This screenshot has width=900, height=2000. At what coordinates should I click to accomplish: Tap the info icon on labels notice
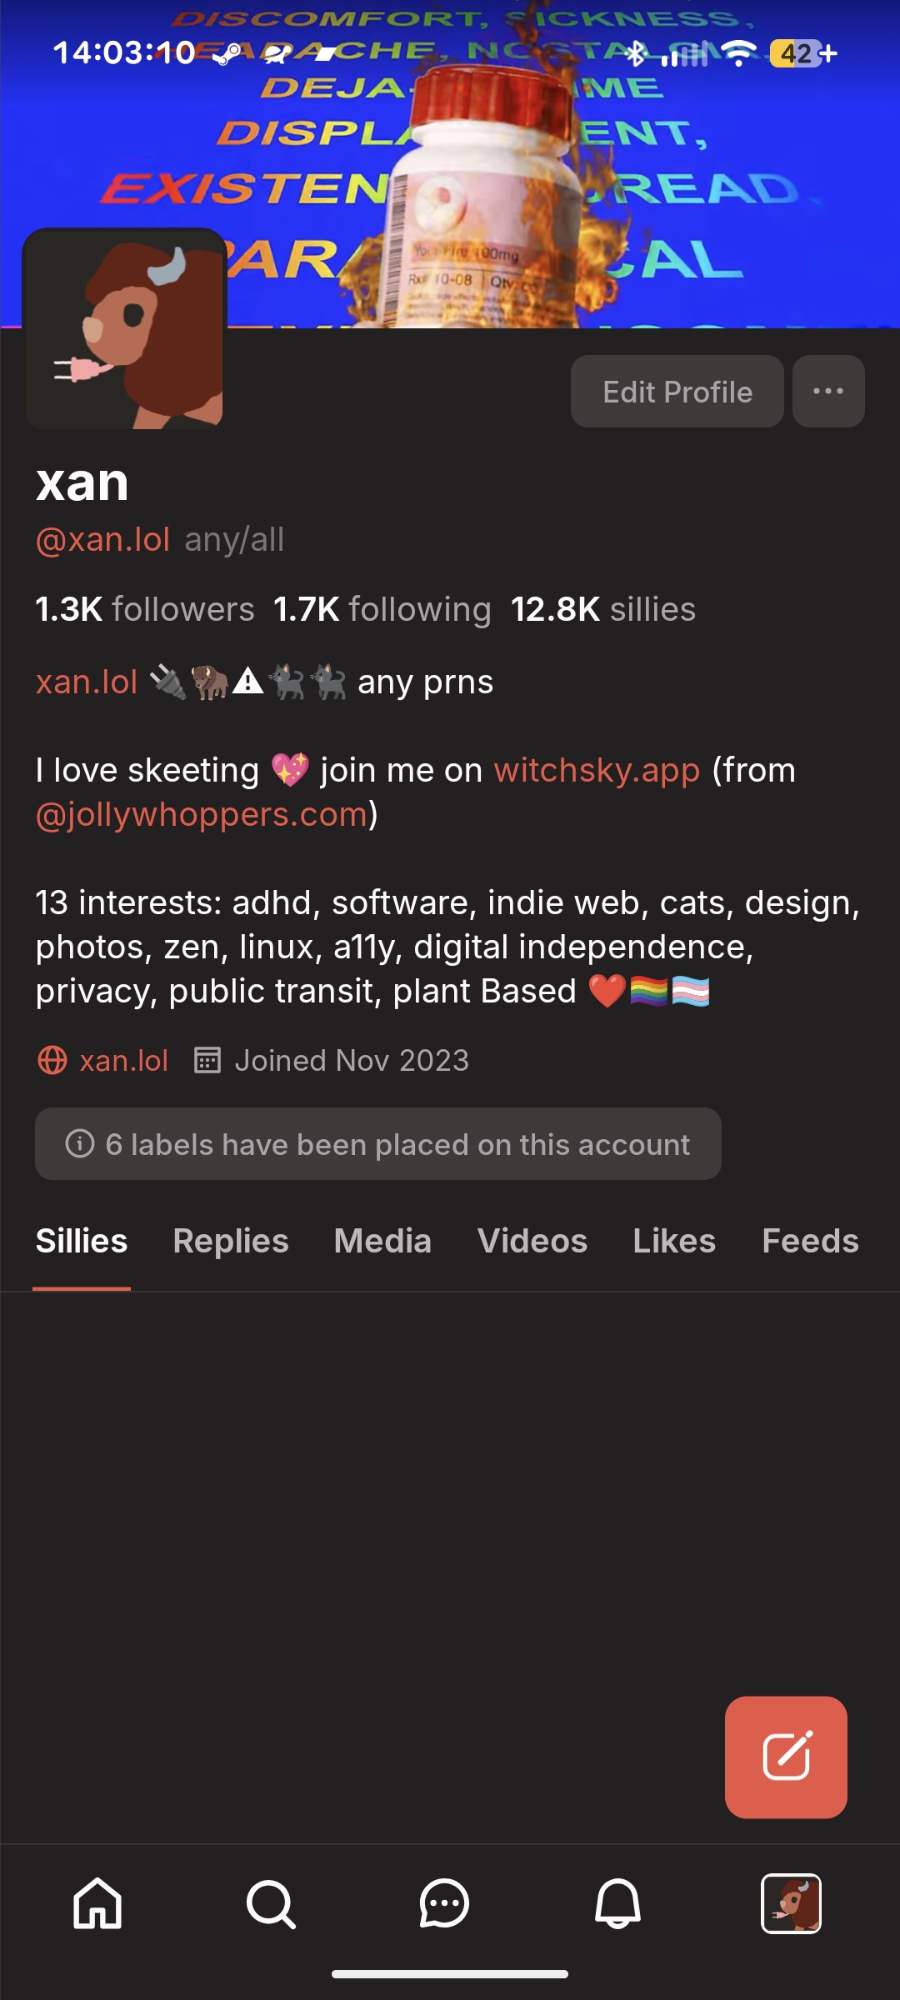click(x=80, y=1143)
